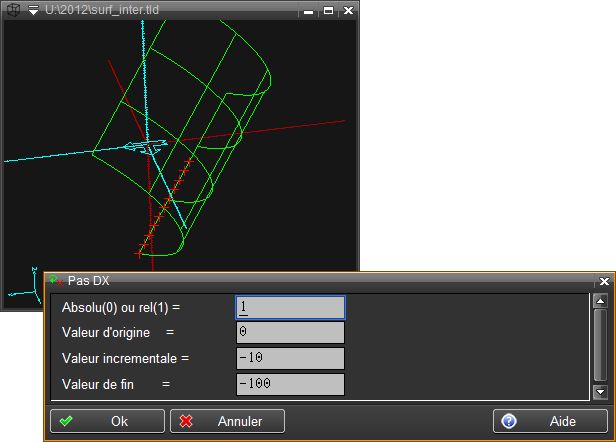Close the surf_inter.tld viewport window

click(347, 10)
